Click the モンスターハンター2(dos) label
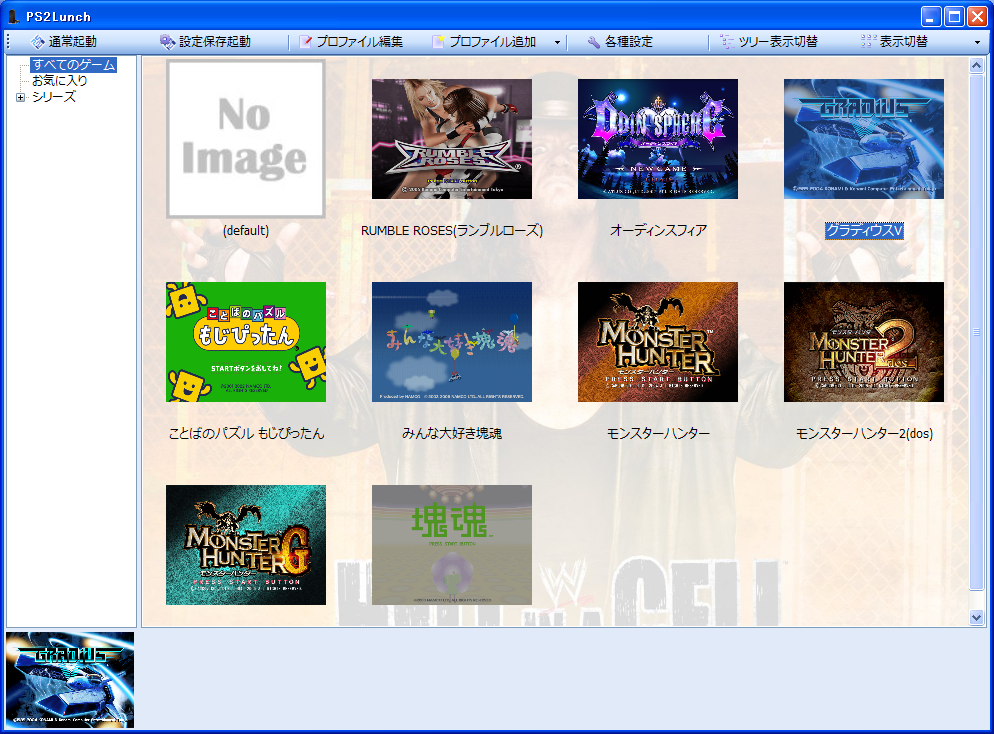 click(x=864, y=434)
